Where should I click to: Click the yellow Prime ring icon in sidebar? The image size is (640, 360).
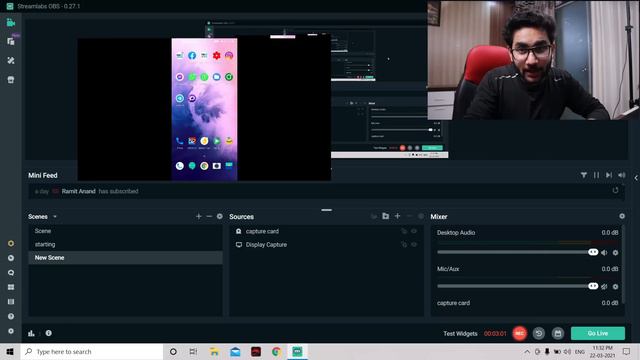(11, 243)
